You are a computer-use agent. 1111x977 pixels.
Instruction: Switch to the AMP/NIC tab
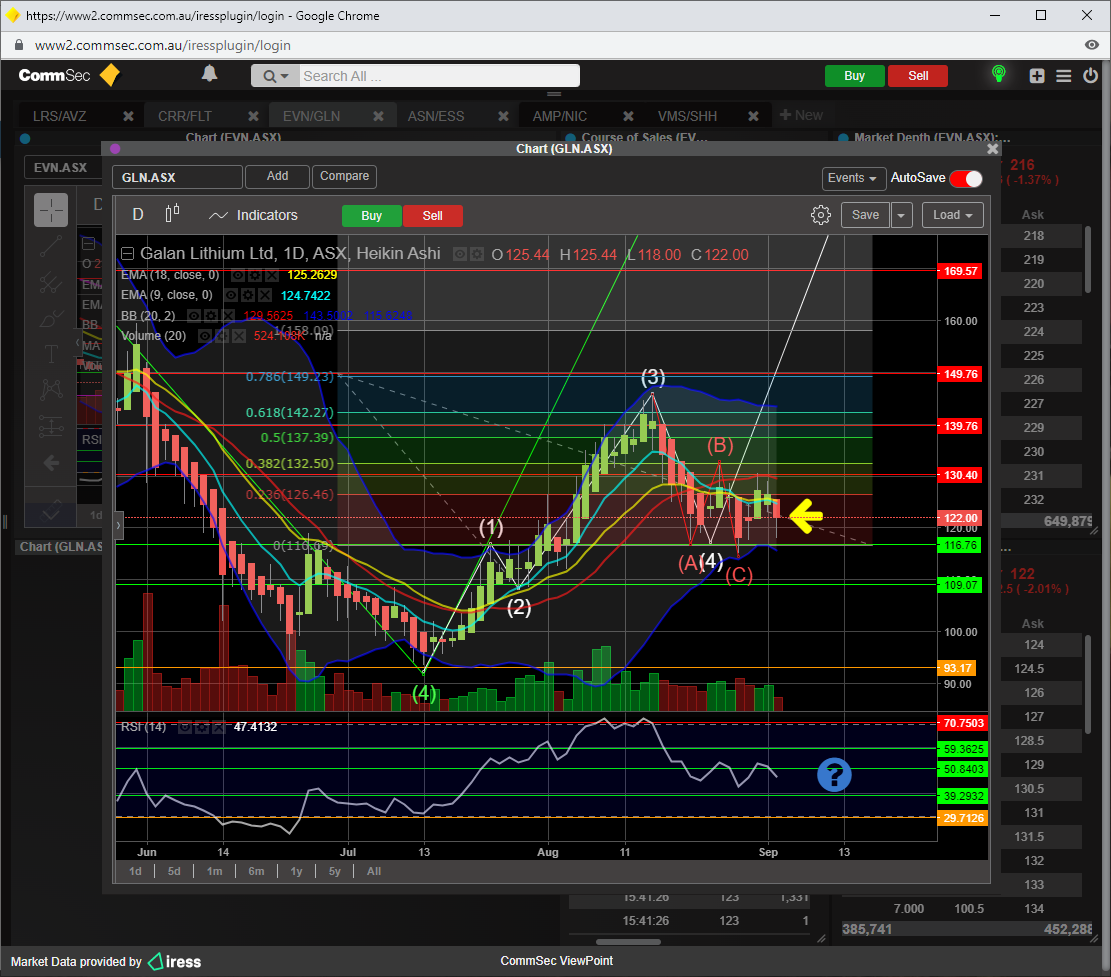coord(560,116)
